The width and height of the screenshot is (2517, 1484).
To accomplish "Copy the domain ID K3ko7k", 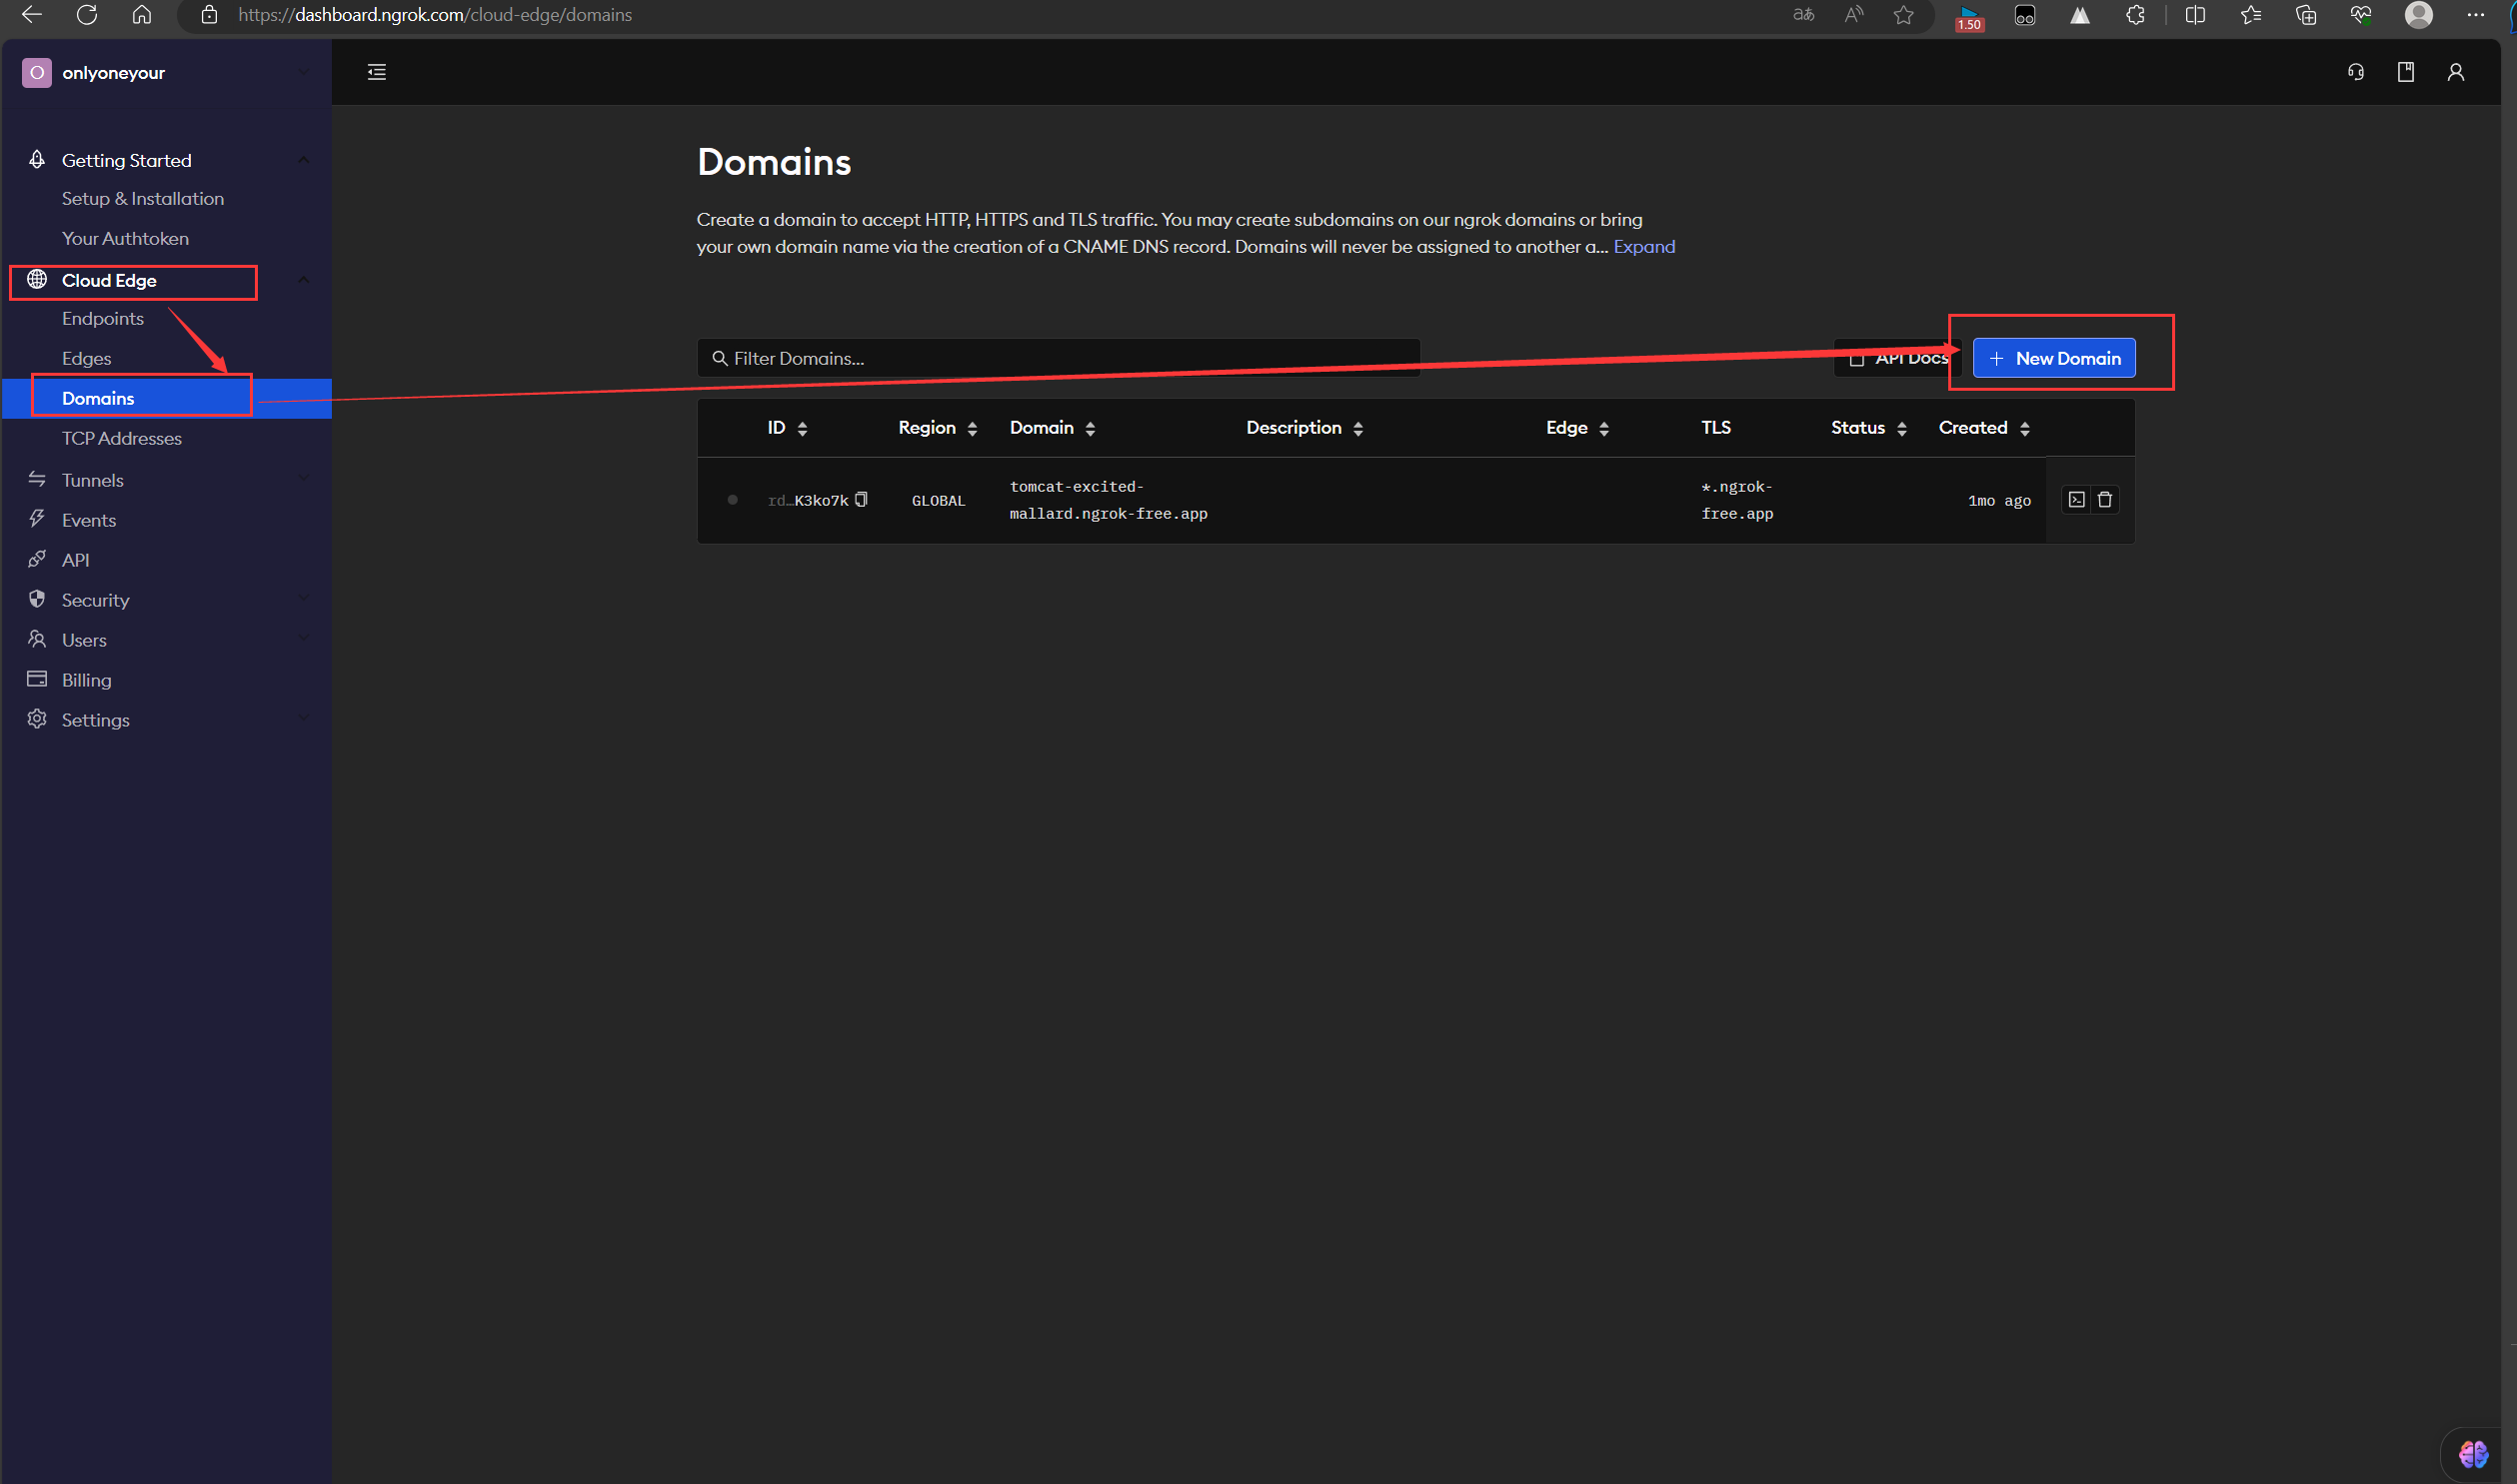I will pos(861,500).
